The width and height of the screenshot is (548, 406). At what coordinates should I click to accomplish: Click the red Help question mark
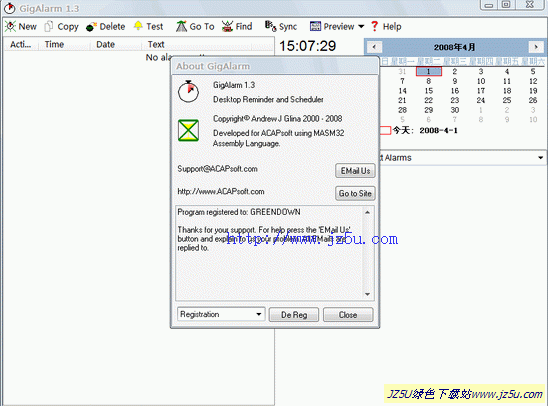click(x=375, y=26)
